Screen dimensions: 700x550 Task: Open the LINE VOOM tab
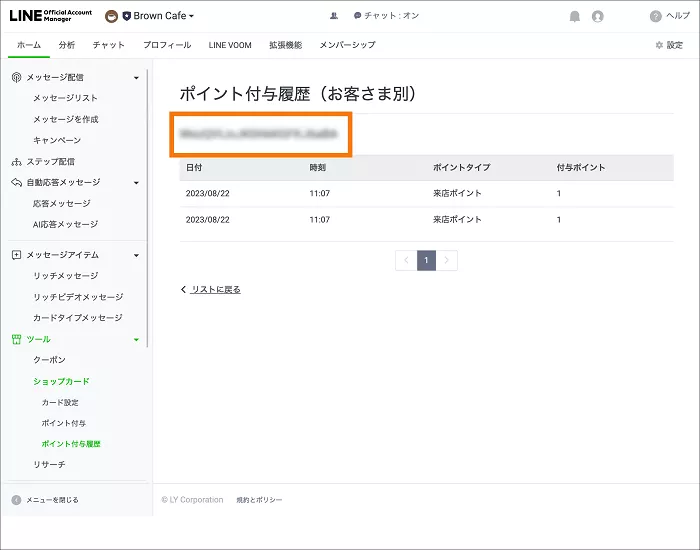(x=230, y=45)
